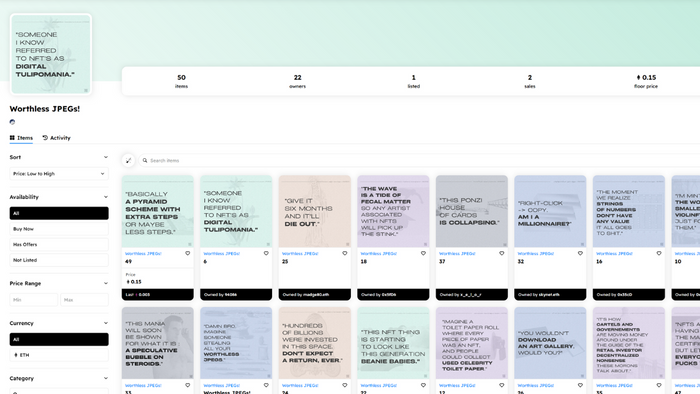Open the 'Tide of fecal matter' card image
This screenshot has height=394, width=700.
pyautogui.click(x=393, y=212)
